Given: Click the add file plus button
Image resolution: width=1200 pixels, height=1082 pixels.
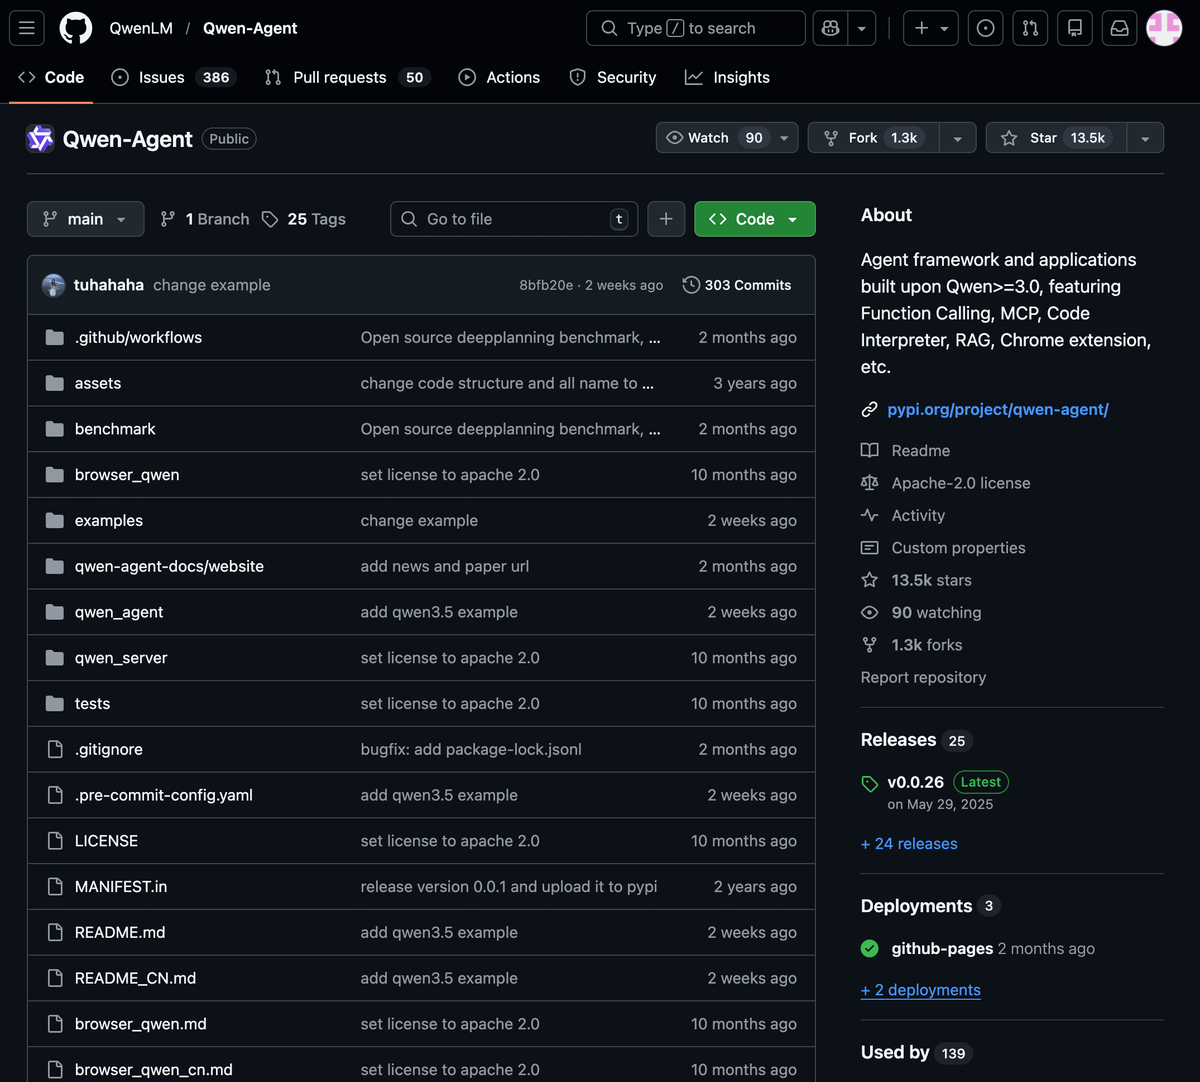Looking at the screenshot, I should pyautogui.click(x=666, y=219).
